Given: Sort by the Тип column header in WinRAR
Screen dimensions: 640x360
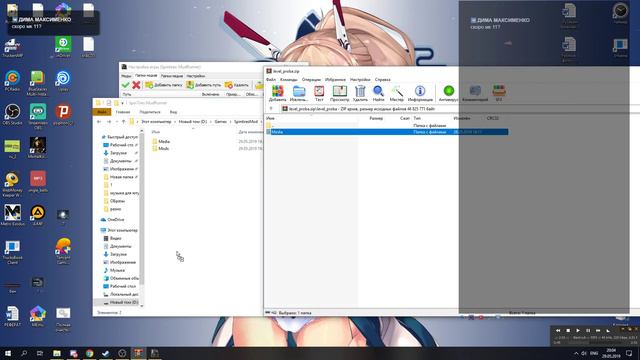Looking at the screenshot, I should (x=417, y=118).
